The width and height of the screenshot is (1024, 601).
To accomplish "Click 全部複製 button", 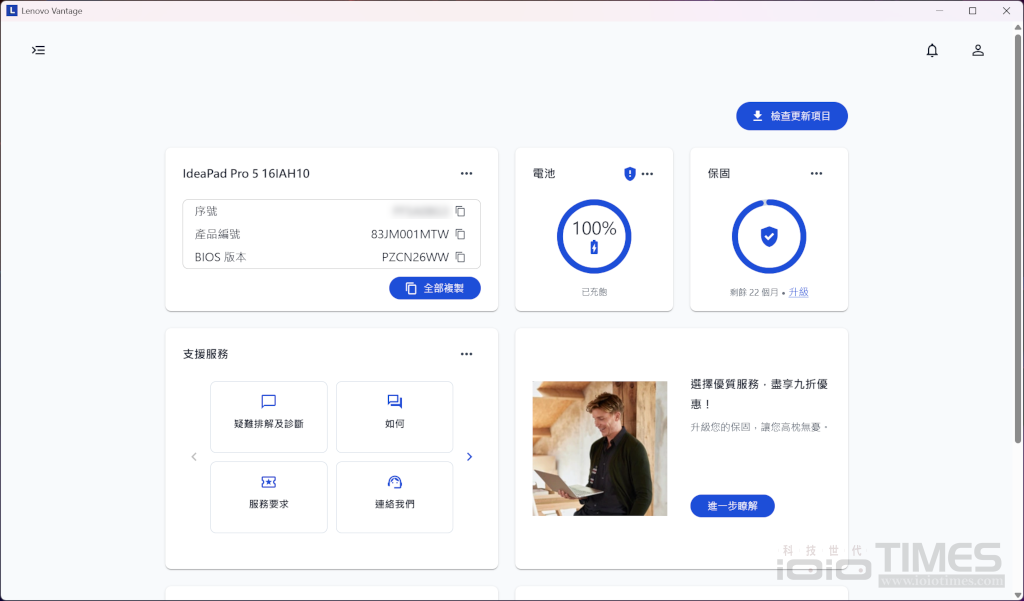I will 435,288.
